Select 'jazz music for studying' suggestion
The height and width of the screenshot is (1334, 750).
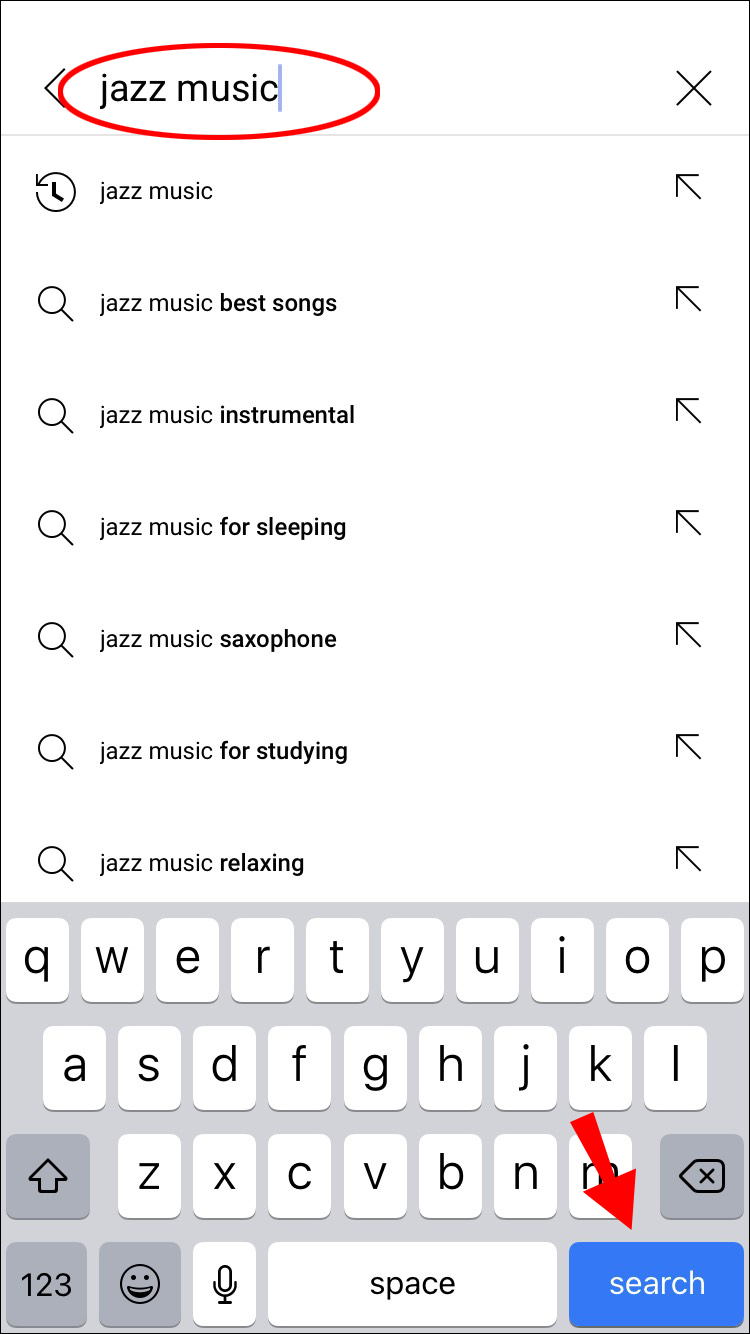224,751
